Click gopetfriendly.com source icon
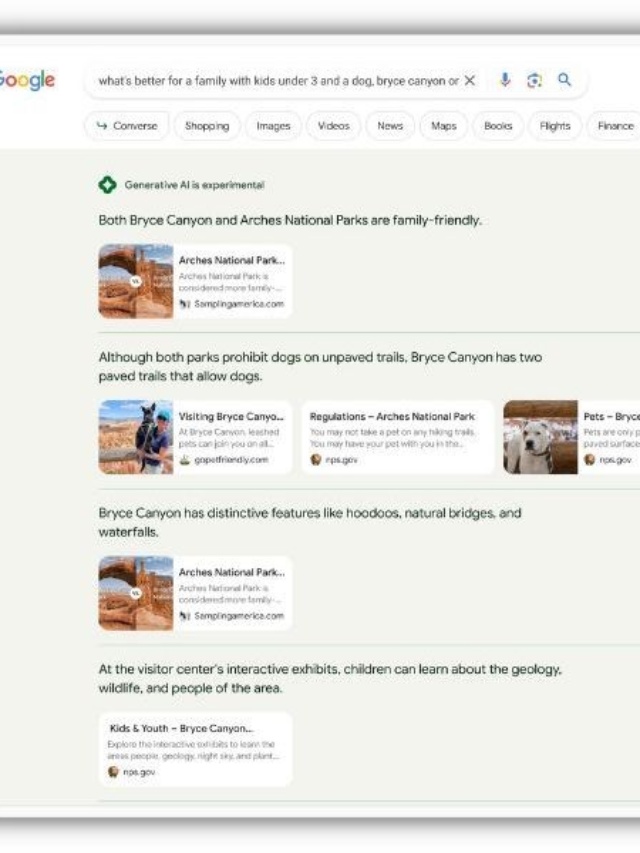This screenshot has height=853, width=640. [x=185, y=460]
